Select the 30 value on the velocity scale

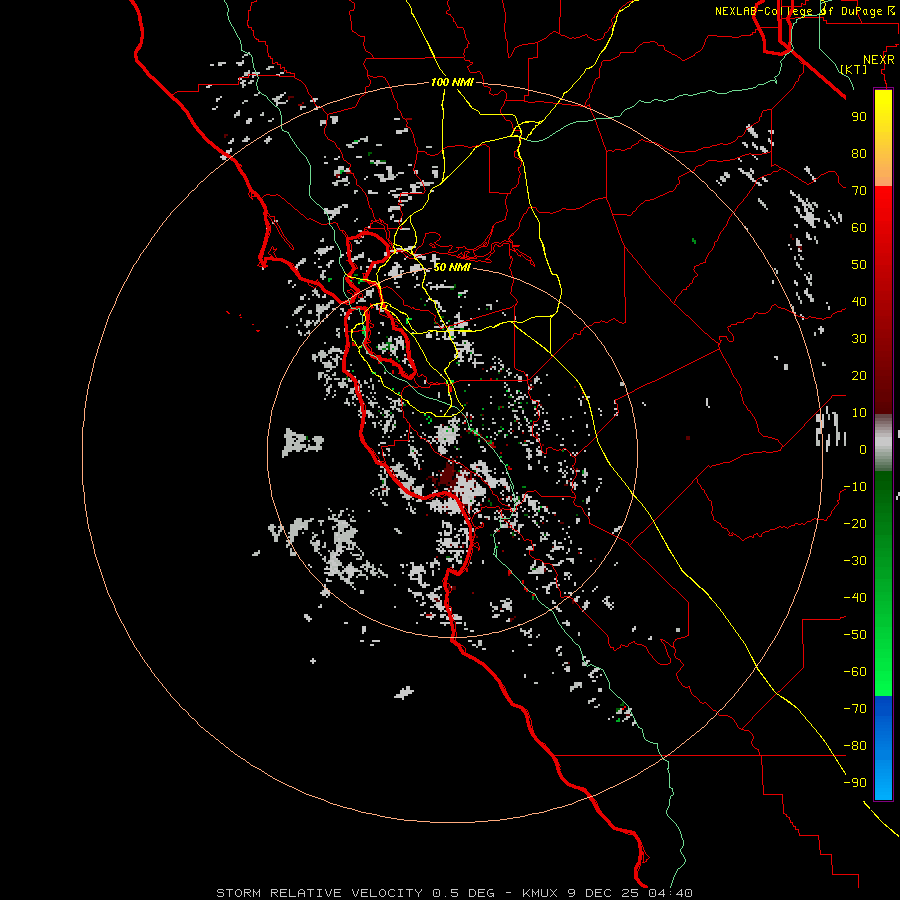point(859,339)
